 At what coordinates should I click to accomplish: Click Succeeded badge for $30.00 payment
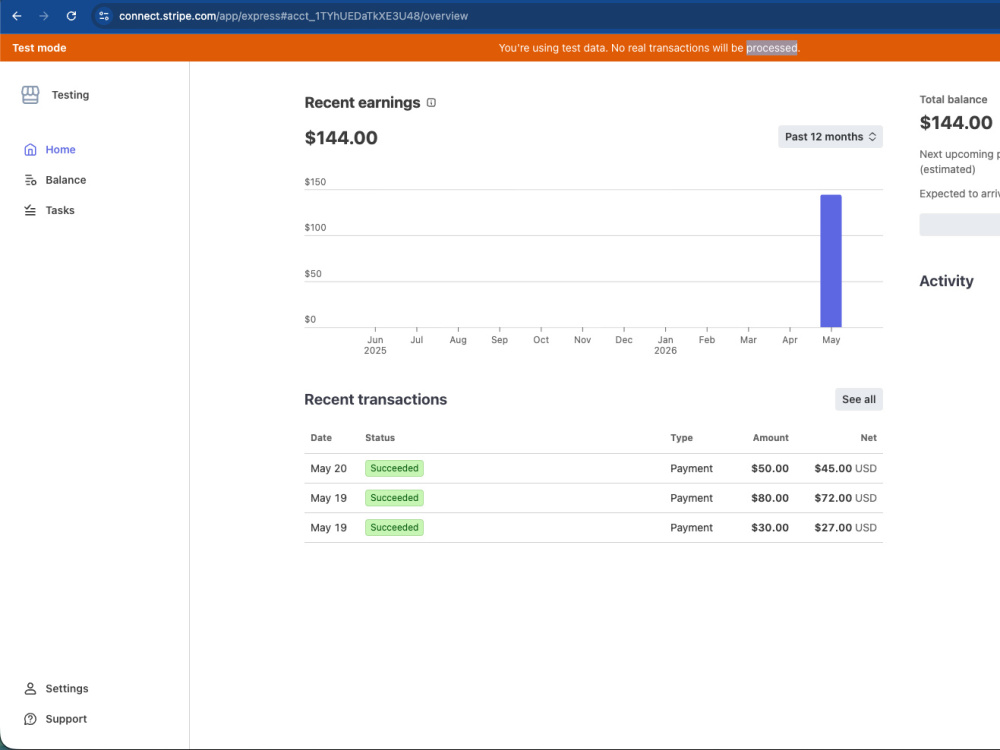(x=394, y=528)
